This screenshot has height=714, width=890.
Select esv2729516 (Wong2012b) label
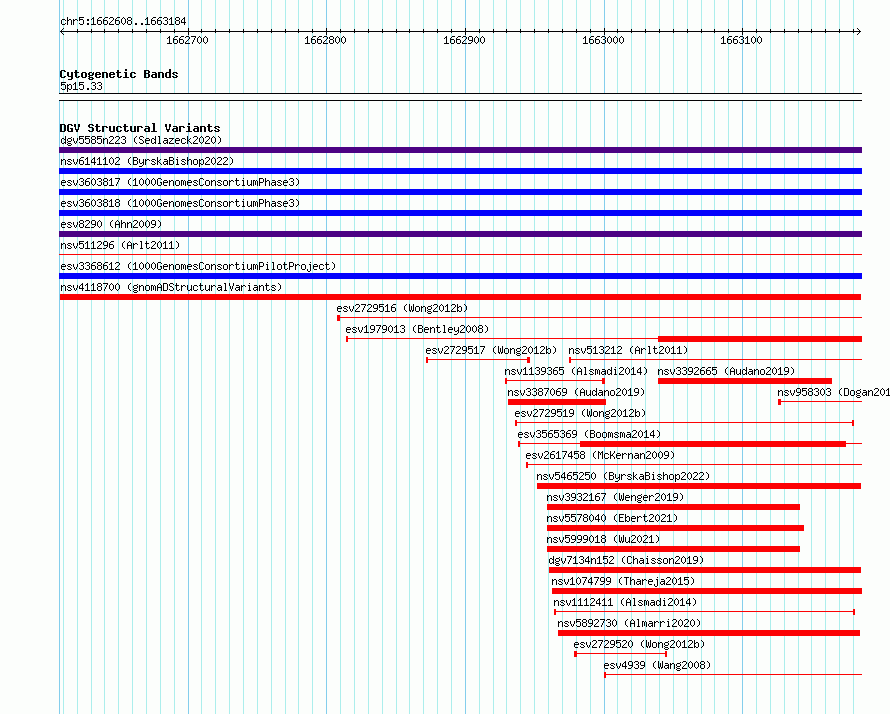tap(402, 308)
